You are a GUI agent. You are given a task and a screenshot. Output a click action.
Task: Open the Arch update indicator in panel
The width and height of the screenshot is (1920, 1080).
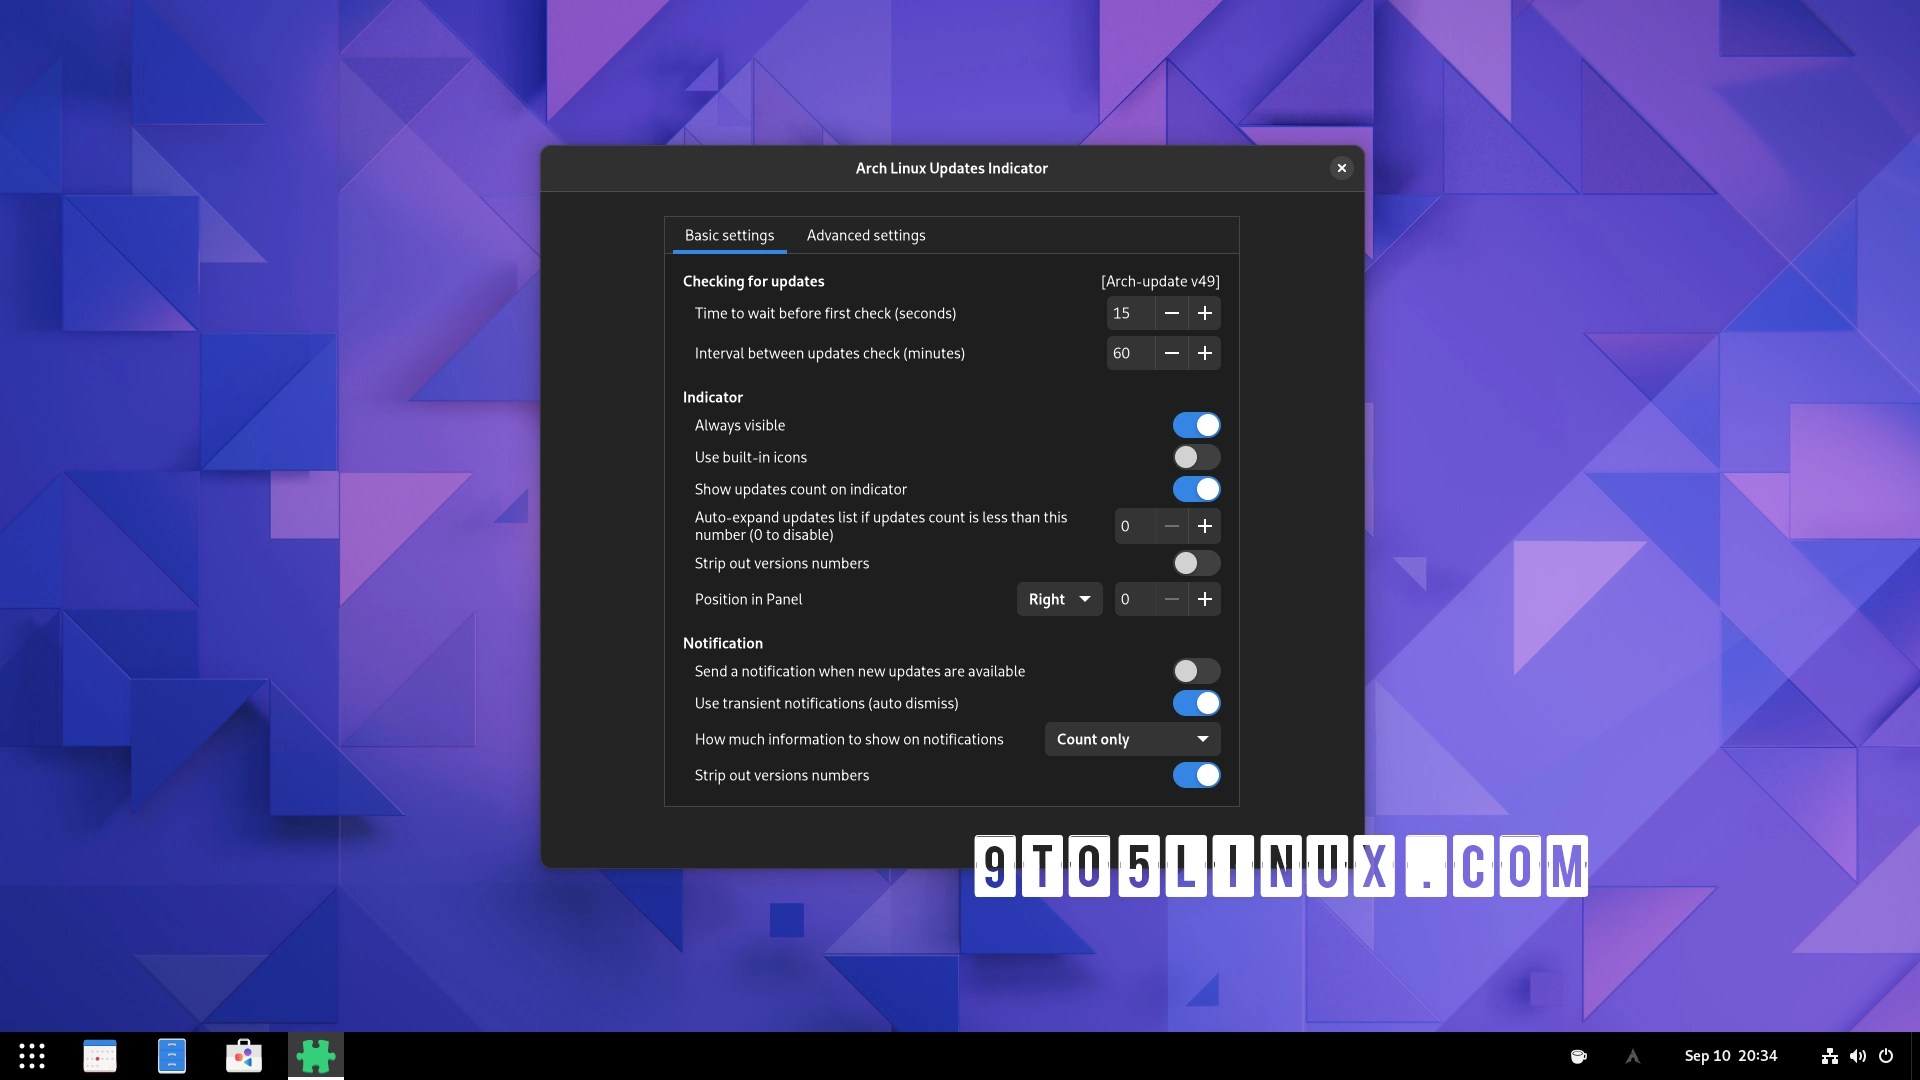(x=1633, y=1056)
